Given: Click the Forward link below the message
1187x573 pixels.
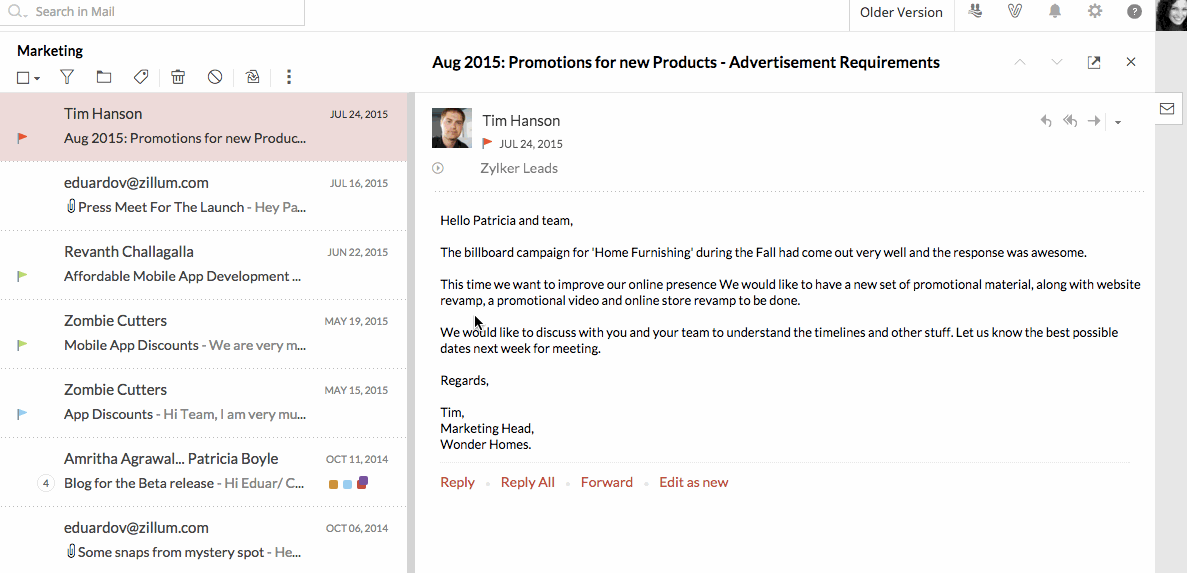Looking at the screenshot, I should click(x=606, y=482).
